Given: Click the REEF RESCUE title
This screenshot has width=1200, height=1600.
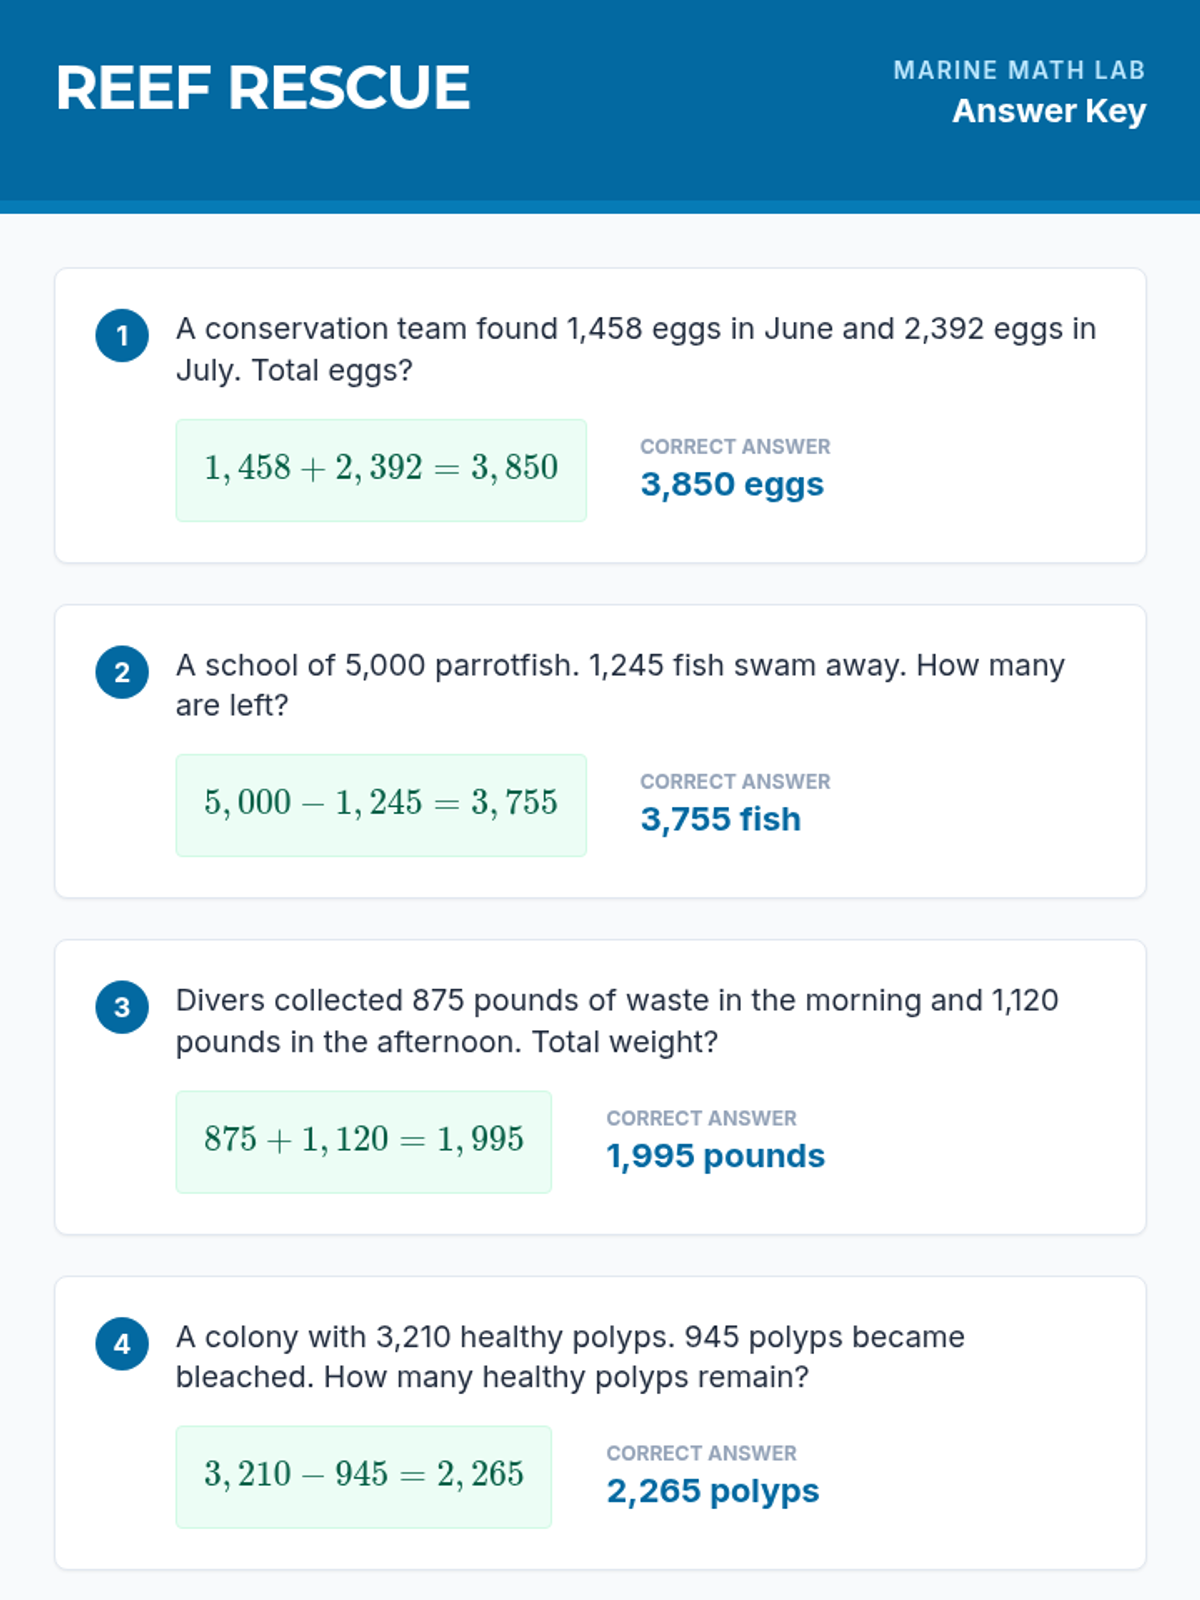Looking at the screenshot, I should coord(263,88).
